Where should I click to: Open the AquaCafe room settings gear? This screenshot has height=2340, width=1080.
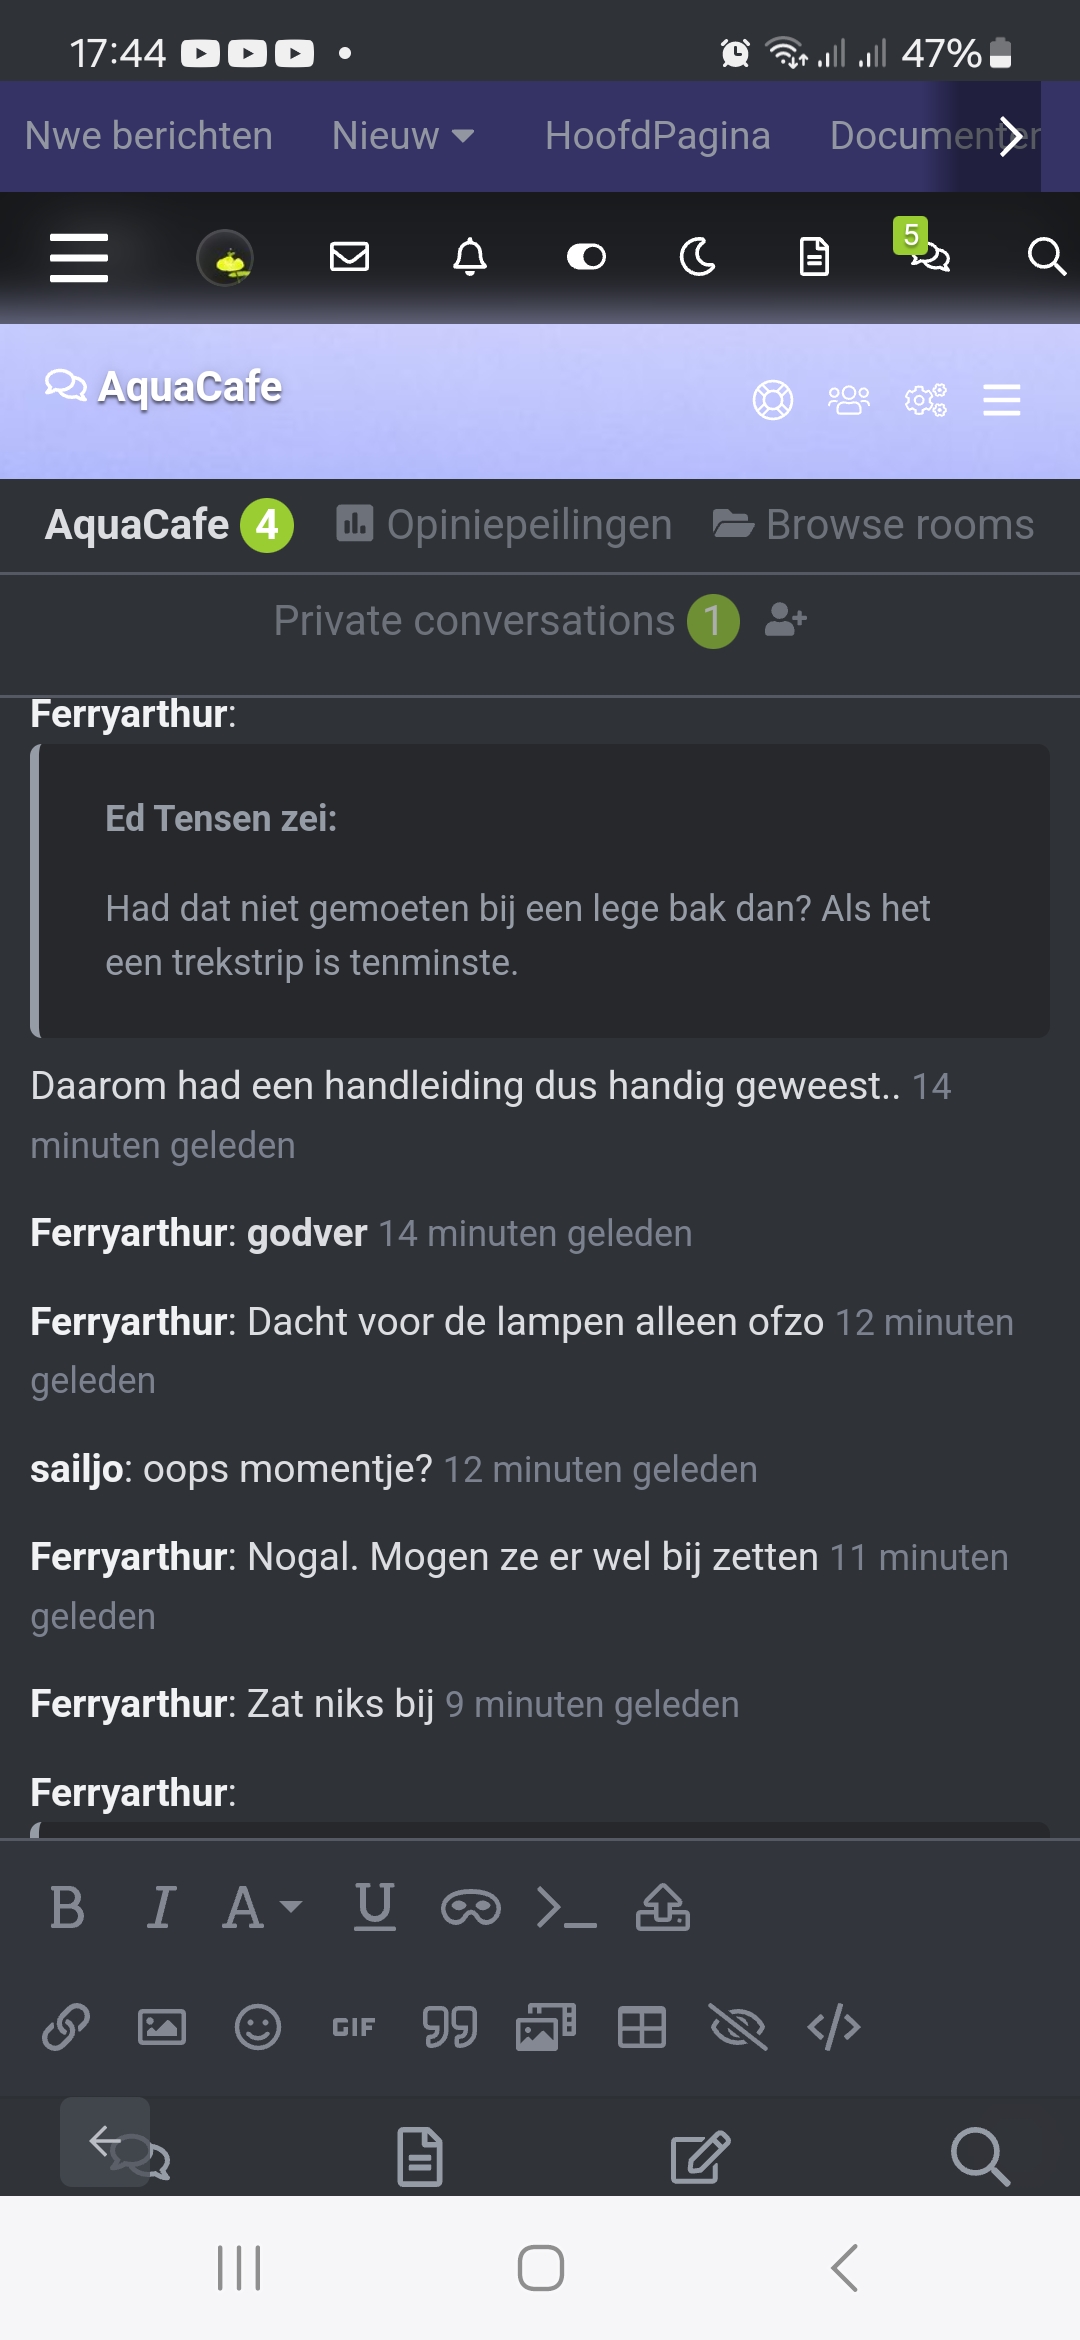(x=925, y=400)
